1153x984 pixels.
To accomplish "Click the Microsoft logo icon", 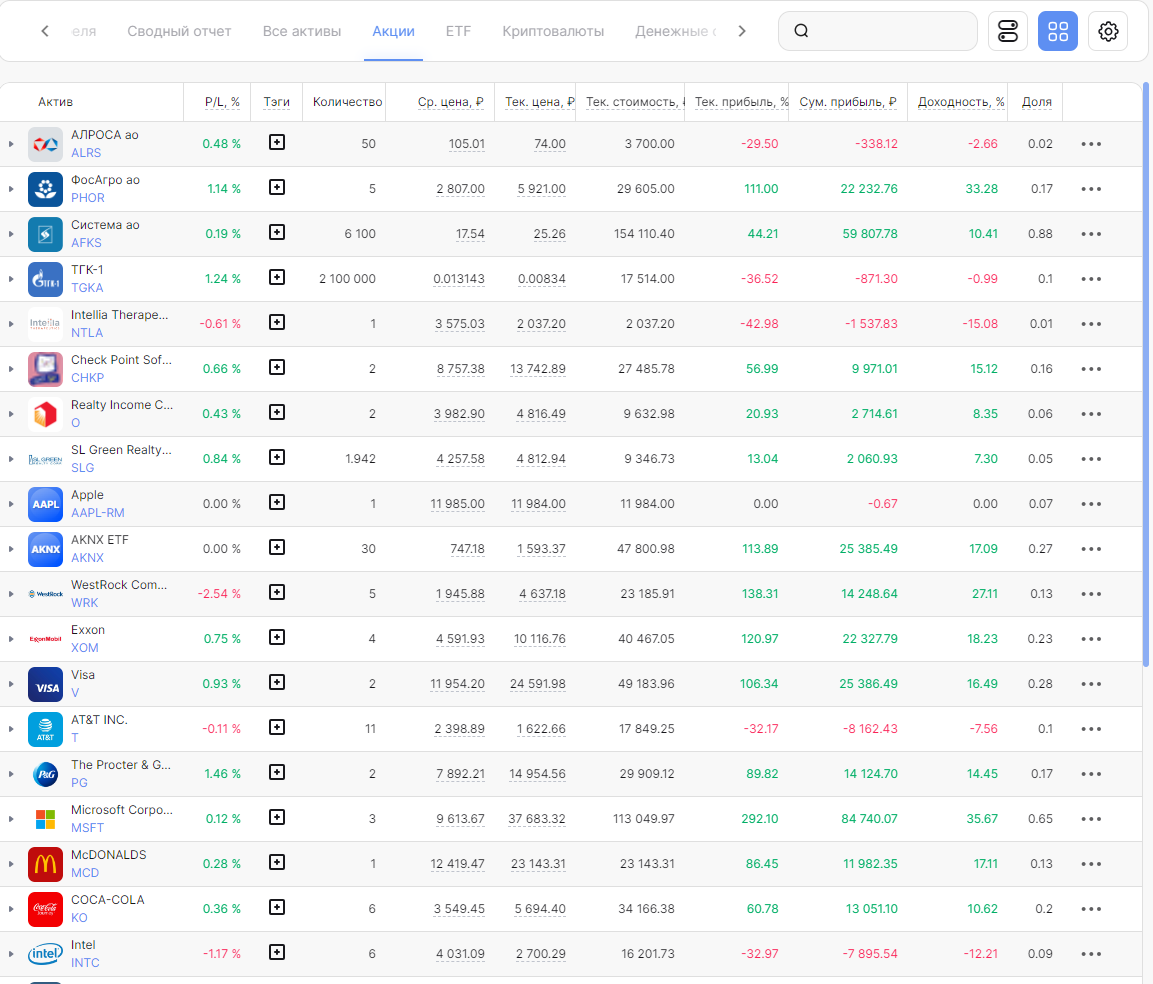I will point(45,819).
